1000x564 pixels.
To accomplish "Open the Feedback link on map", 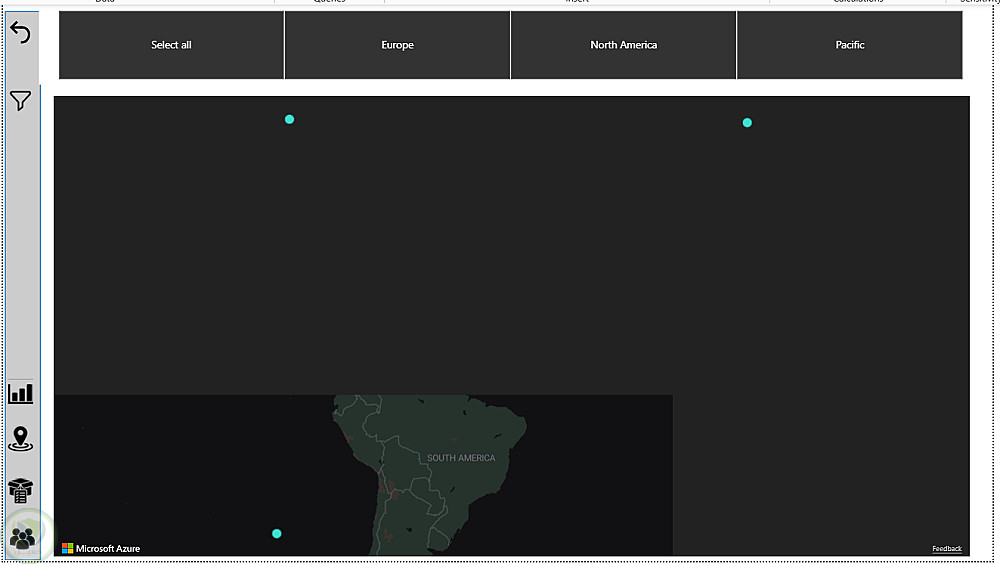I will (946, 549).
